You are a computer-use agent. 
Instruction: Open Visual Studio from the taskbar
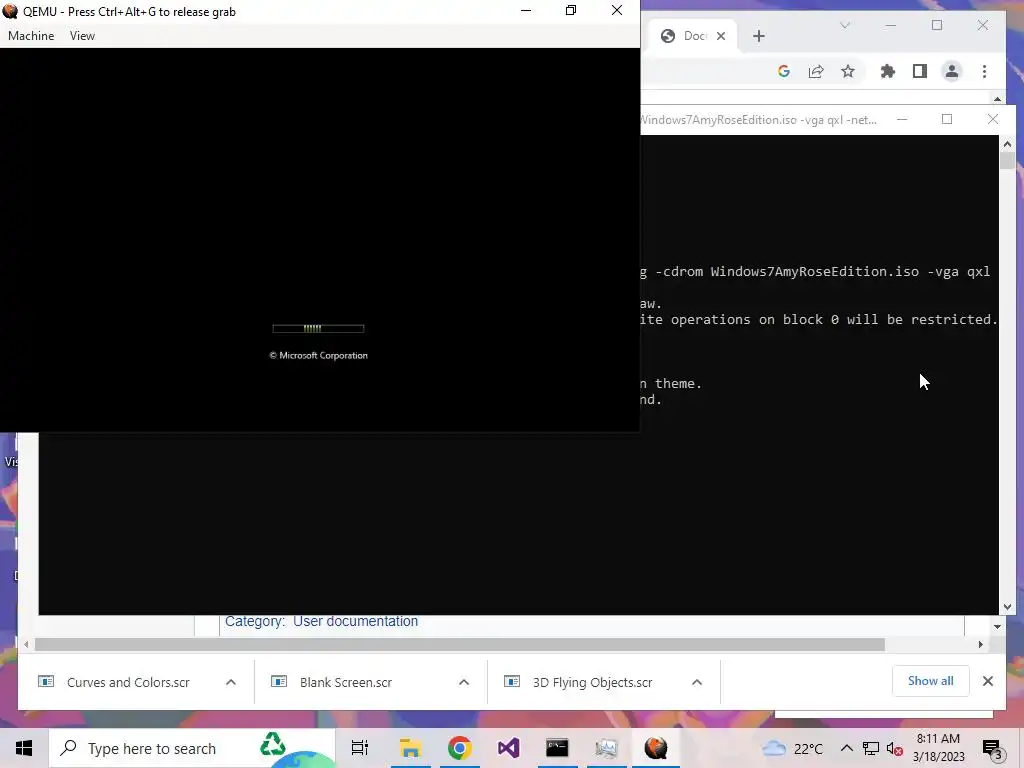[x=508, y=748]
